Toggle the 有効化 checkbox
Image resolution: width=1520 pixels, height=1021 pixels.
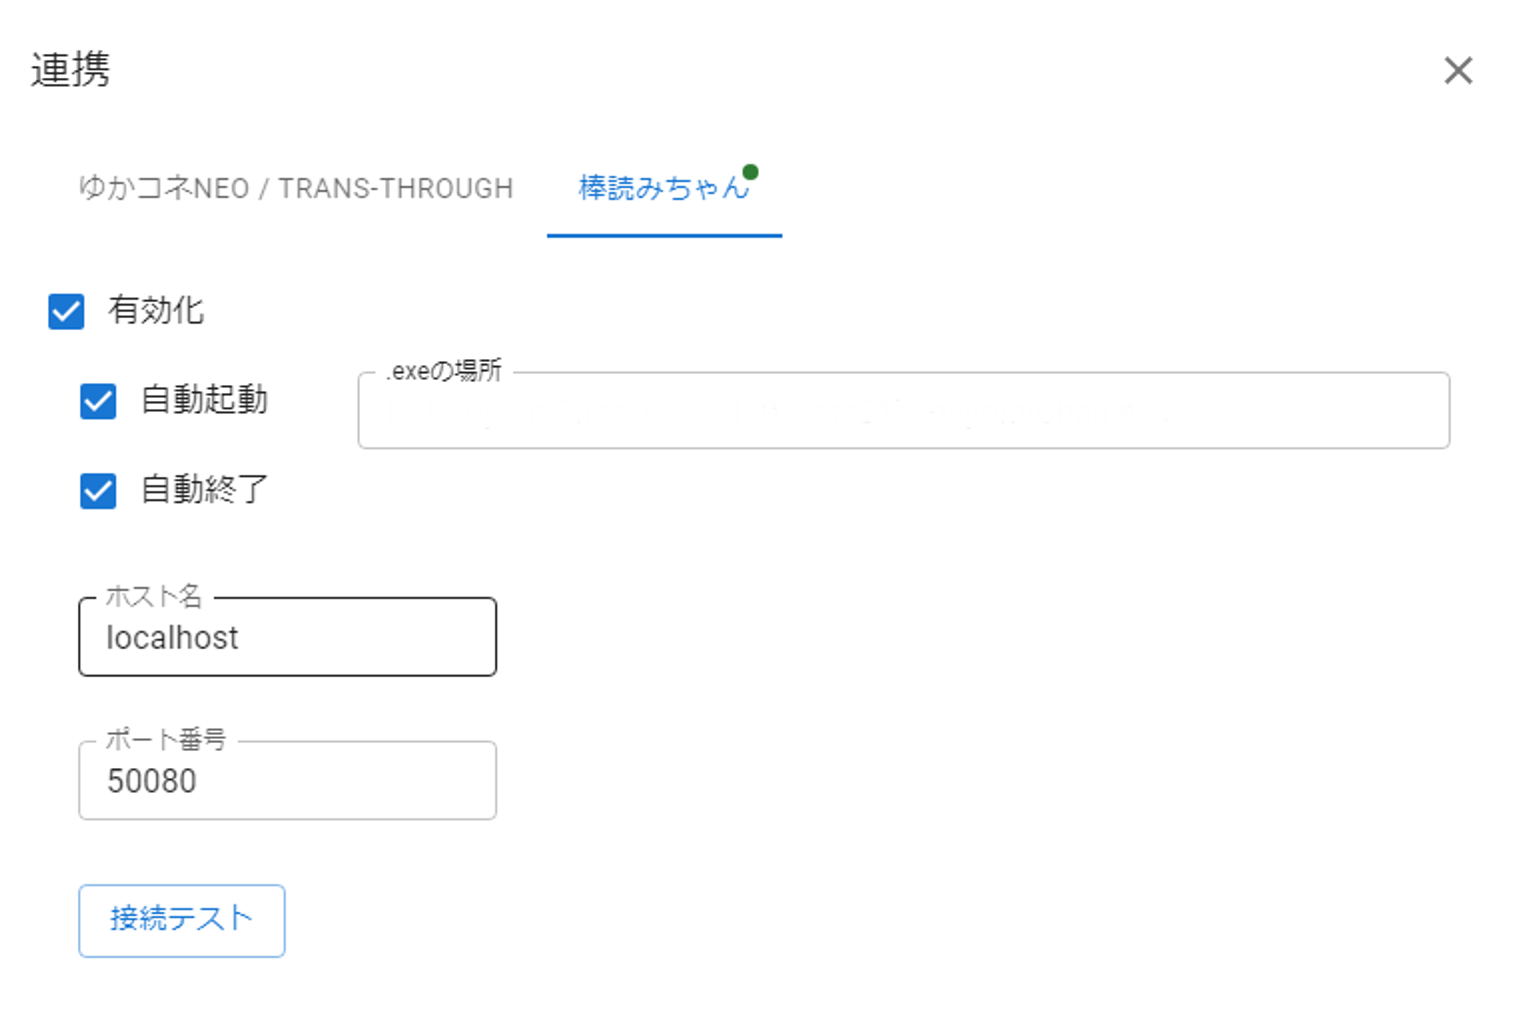pyautogui.click(x=66, y=311)
